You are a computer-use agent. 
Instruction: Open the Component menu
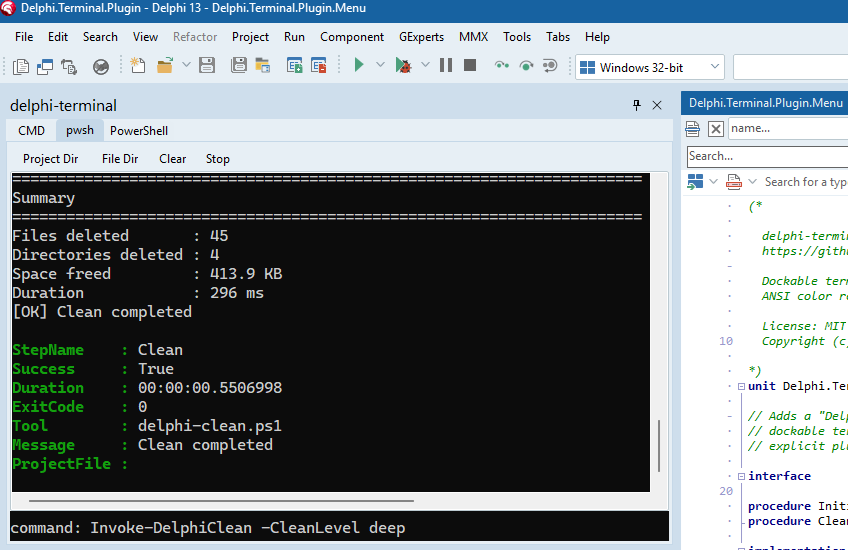pos(352,37)
